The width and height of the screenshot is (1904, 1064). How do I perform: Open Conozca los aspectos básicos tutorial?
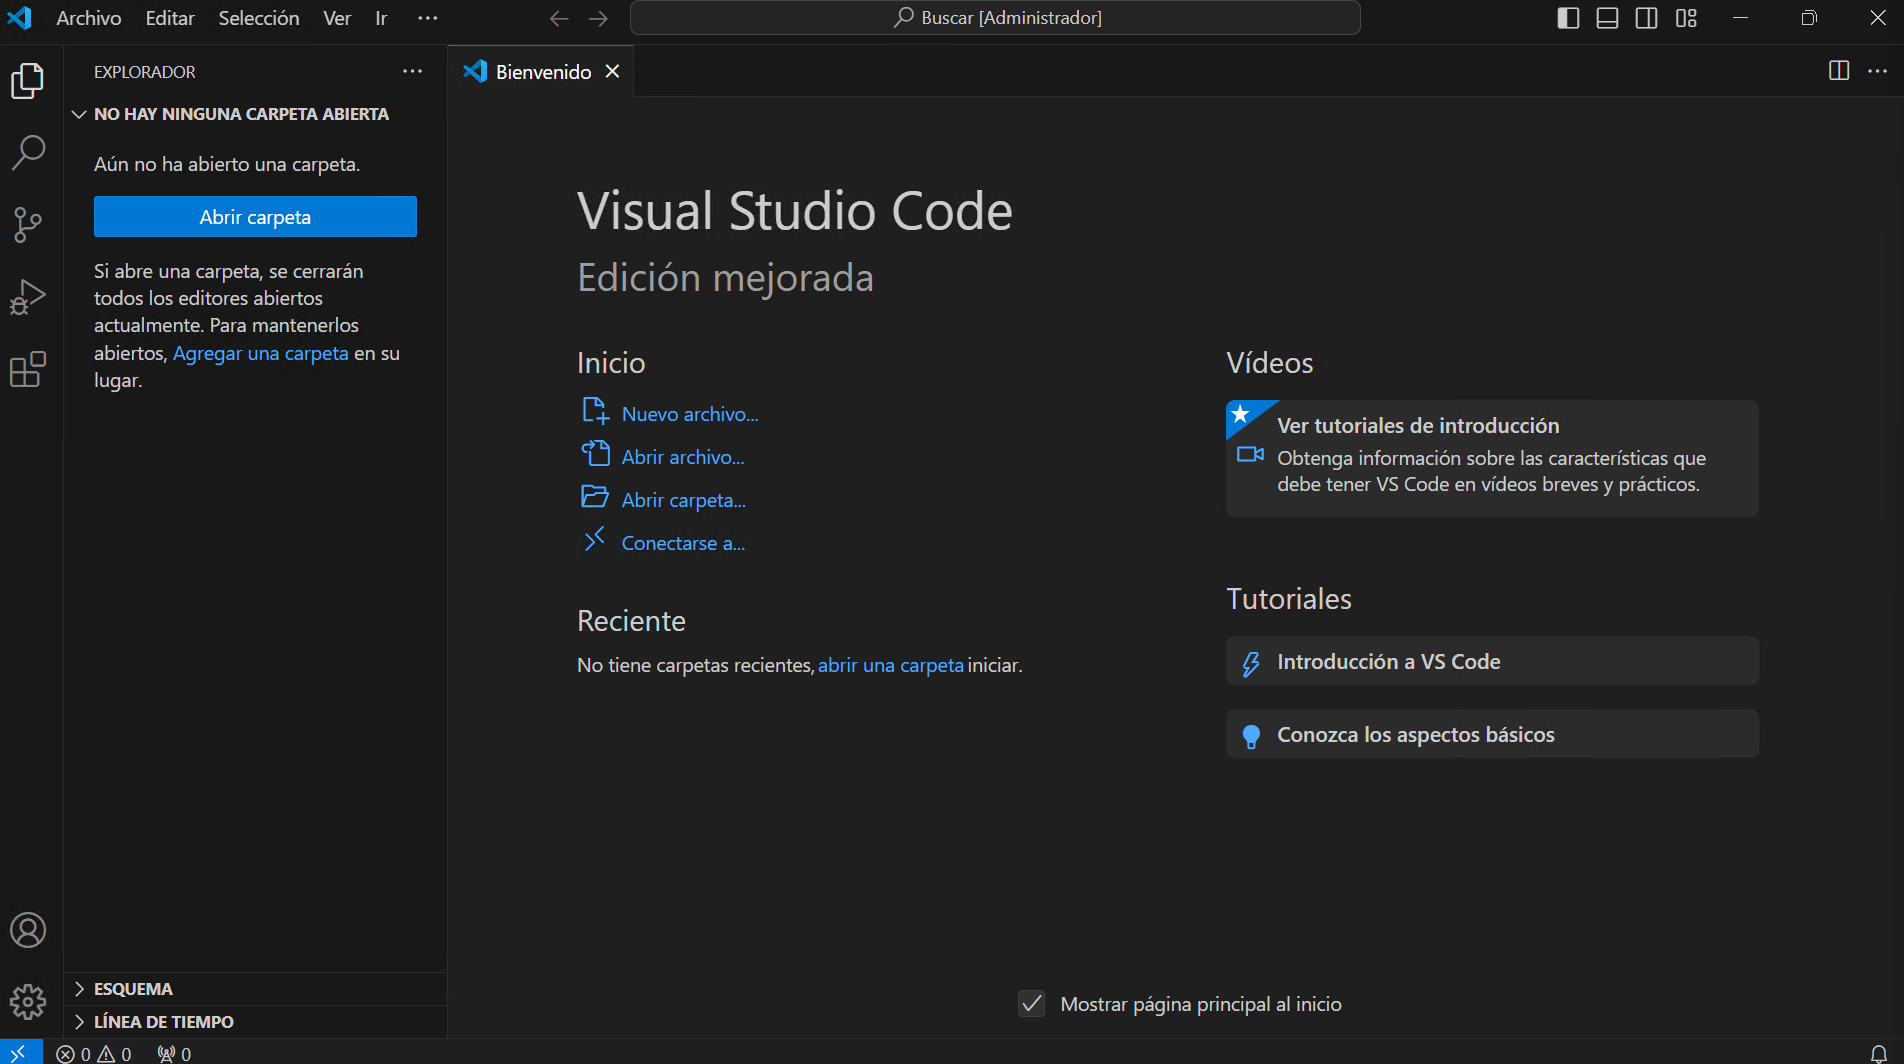pyautogui.click(x=1492, y=734)
